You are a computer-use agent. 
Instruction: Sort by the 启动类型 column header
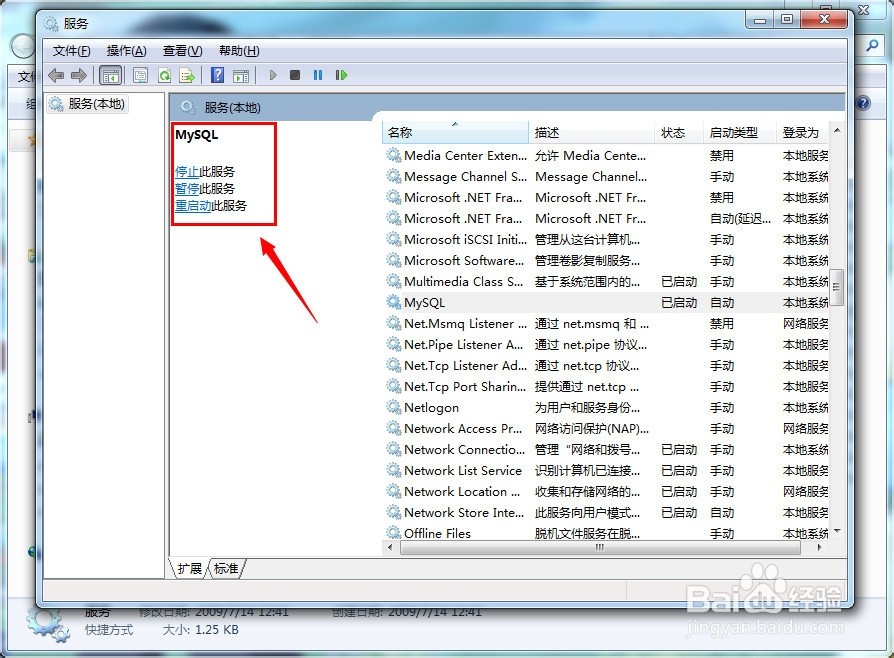(x=739, y=133)
